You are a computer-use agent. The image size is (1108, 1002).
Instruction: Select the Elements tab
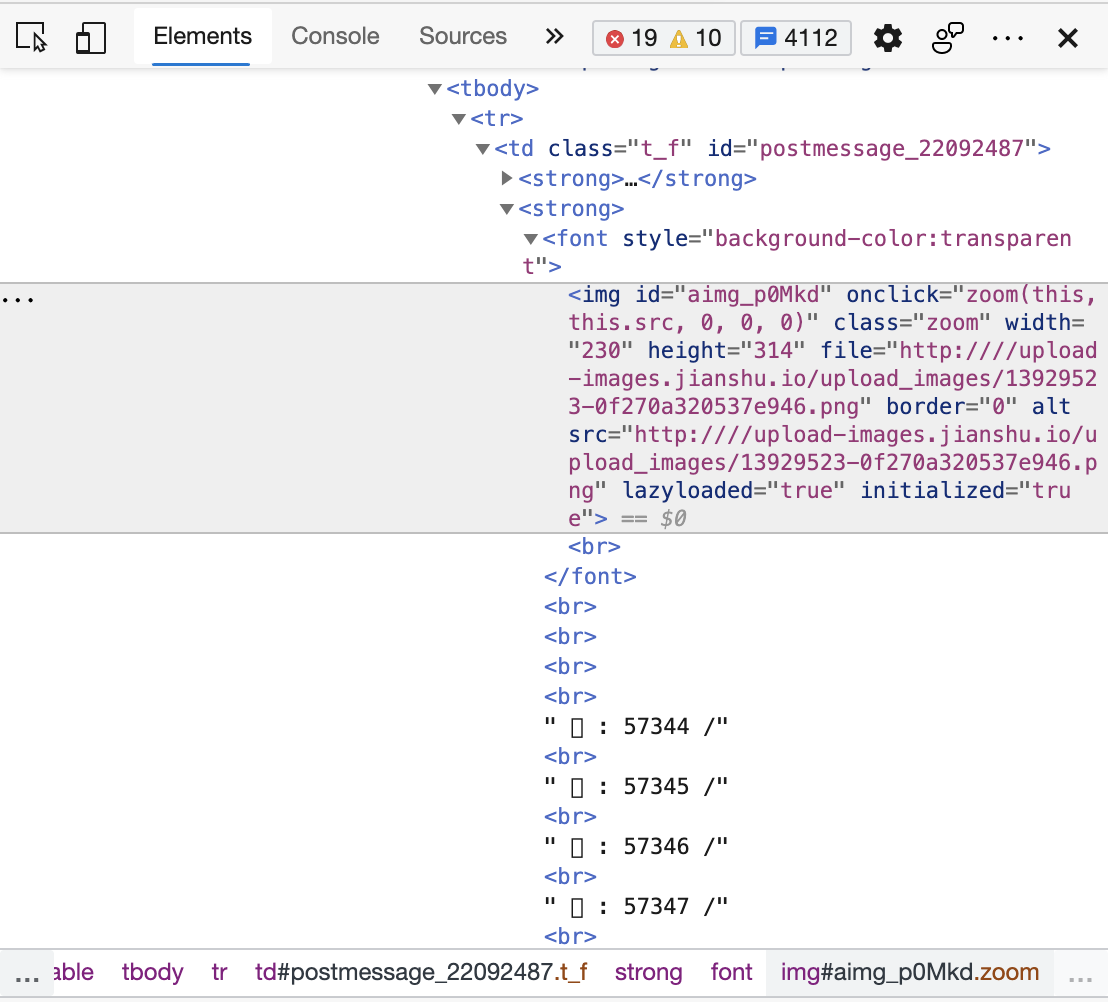[x=202, y=37]
